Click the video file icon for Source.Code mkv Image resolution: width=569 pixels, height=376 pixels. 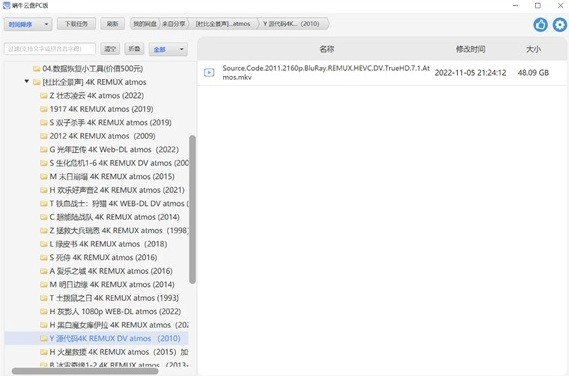(209, 73)
